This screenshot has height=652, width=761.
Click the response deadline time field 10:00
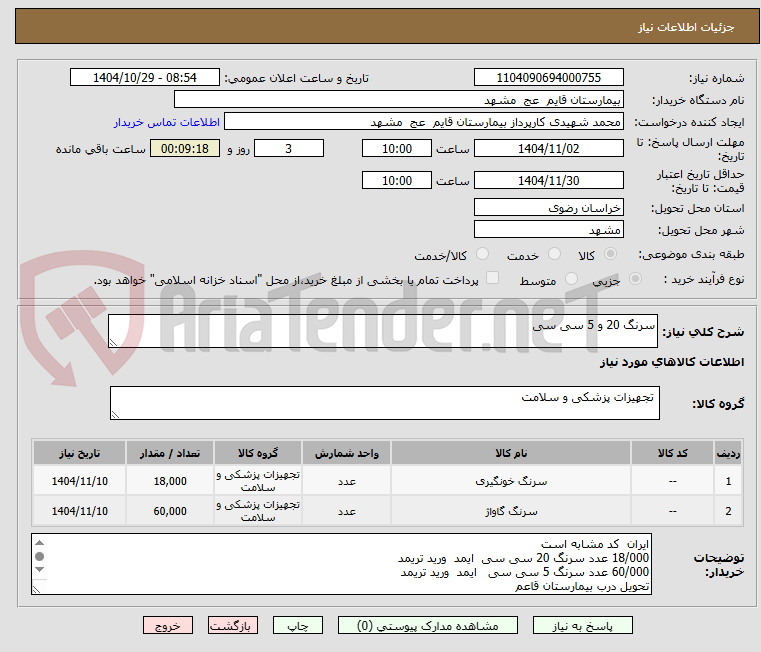click(397, 148)
